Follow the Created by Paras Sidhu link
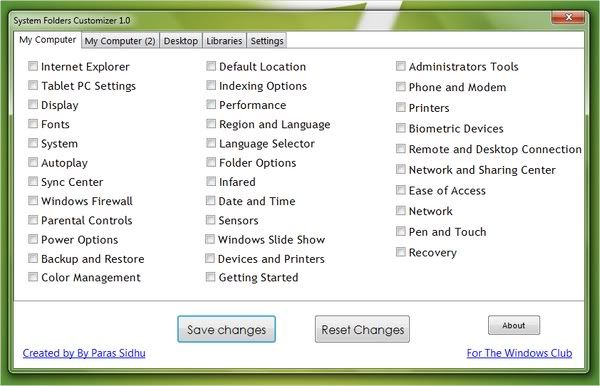The height and width of the screenshot is (386, 600). 84,353
